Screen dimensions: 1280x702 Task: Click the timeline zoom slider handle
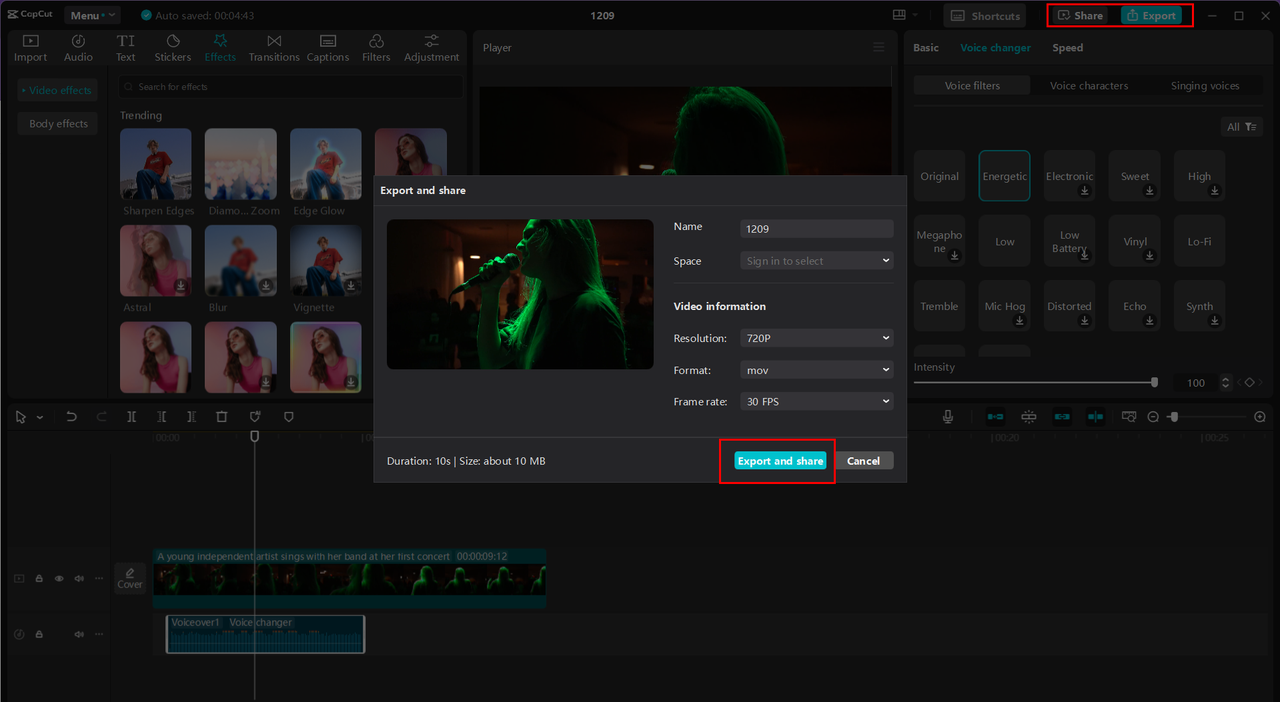pyautogui.click(x=1174, y=417)
